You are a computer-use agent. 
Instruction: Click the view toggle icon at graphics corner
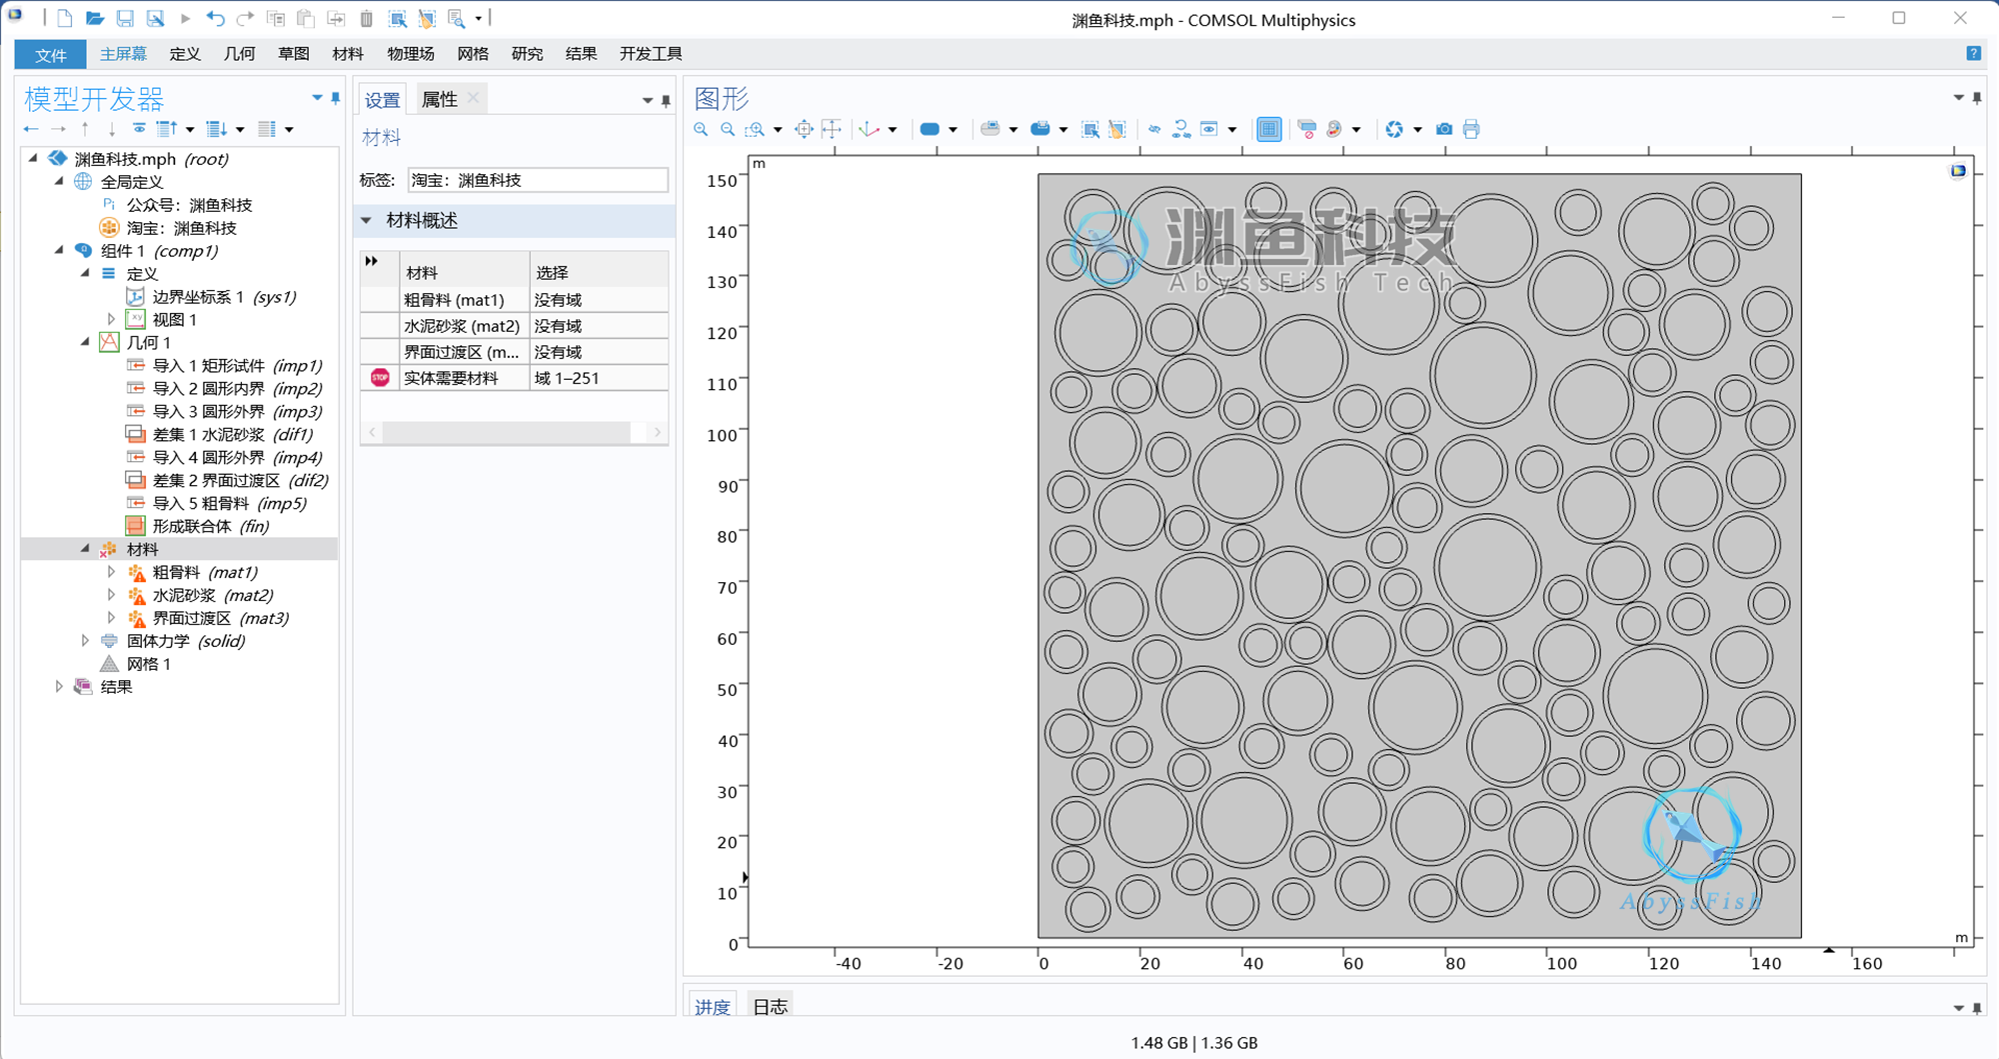[1958, 171]
